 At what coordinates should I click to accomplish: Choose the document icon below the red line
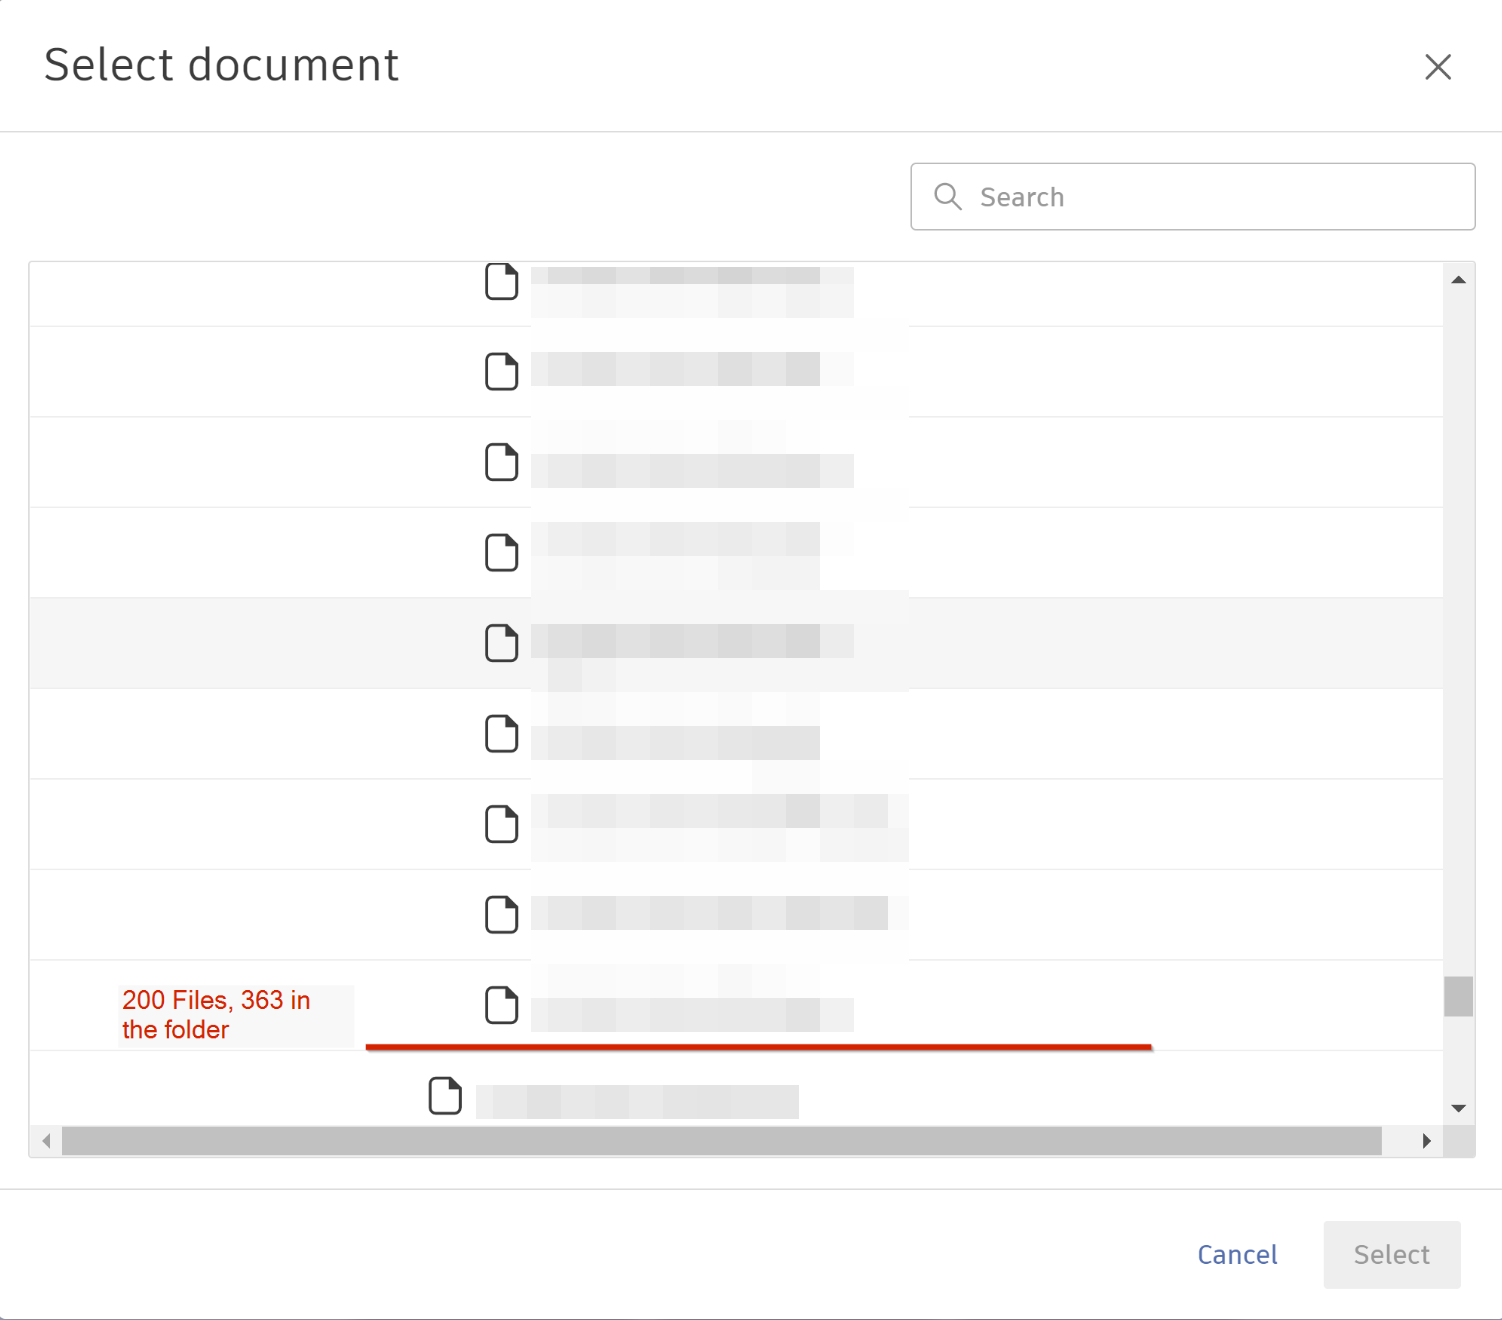coord(445,1096)
